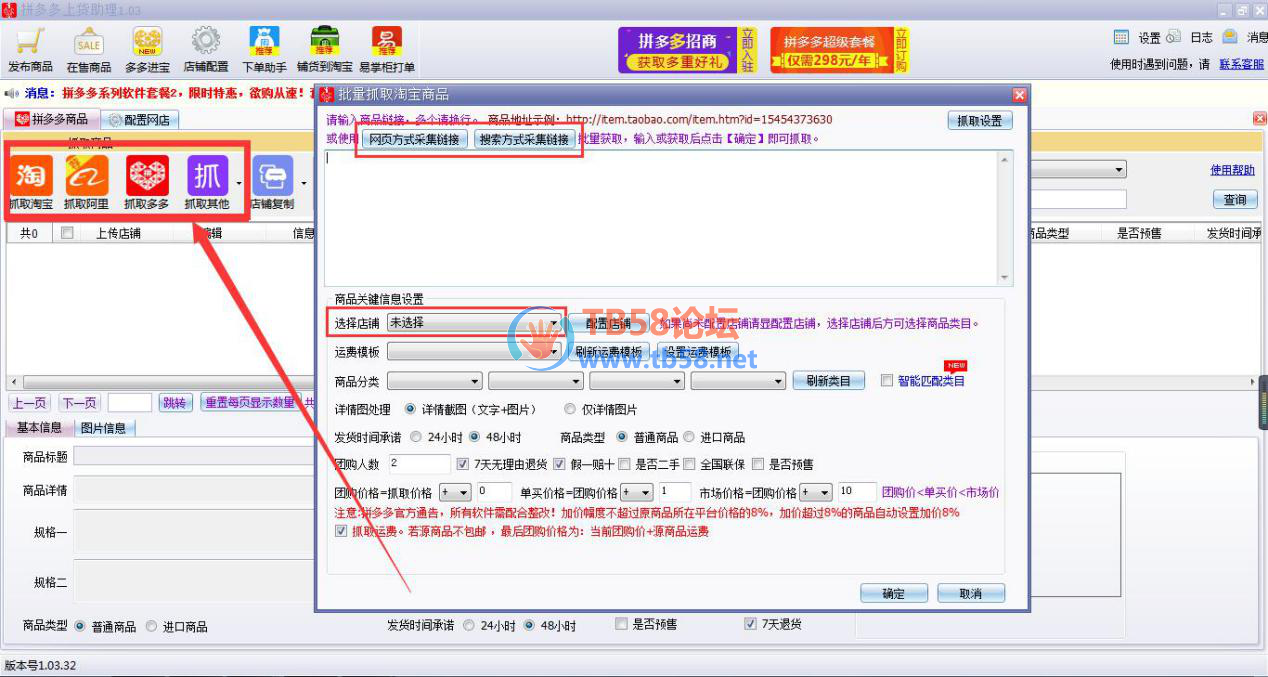Open 店铺配置 gear icon
The image size is (1268, 677).
click(206, 49)
